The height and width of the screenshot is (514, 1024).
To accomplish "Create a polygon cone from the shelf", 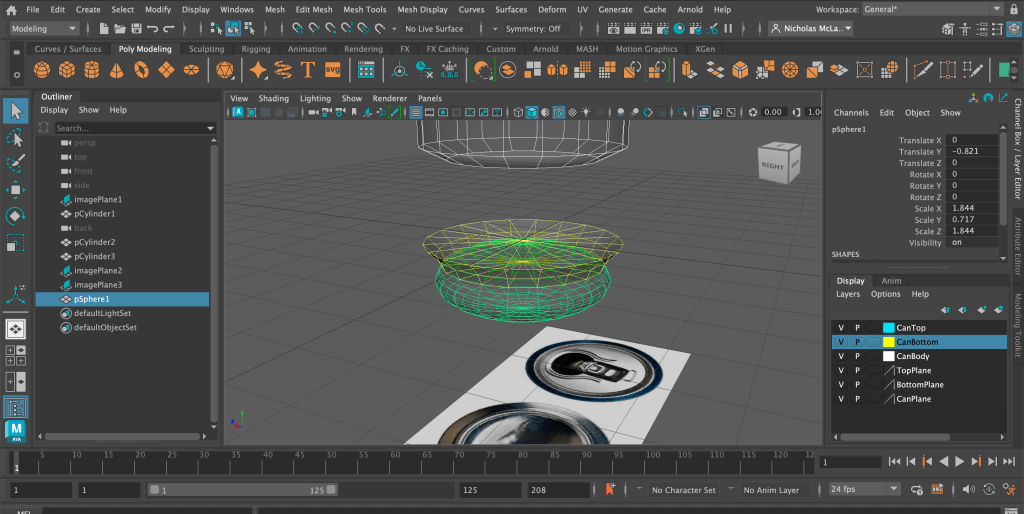I will point(117,70).
